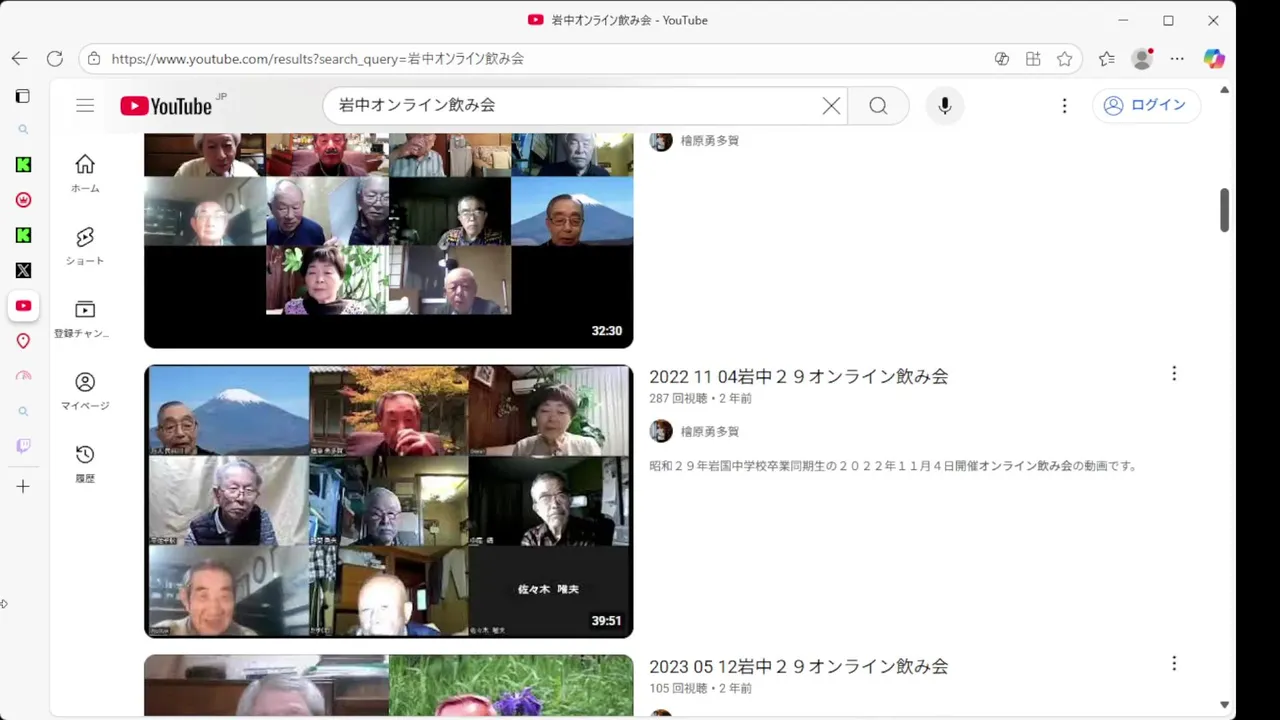Open the Edge settings and more menu
This screenshot has height=720, width=1280.
pos(1177,59)
